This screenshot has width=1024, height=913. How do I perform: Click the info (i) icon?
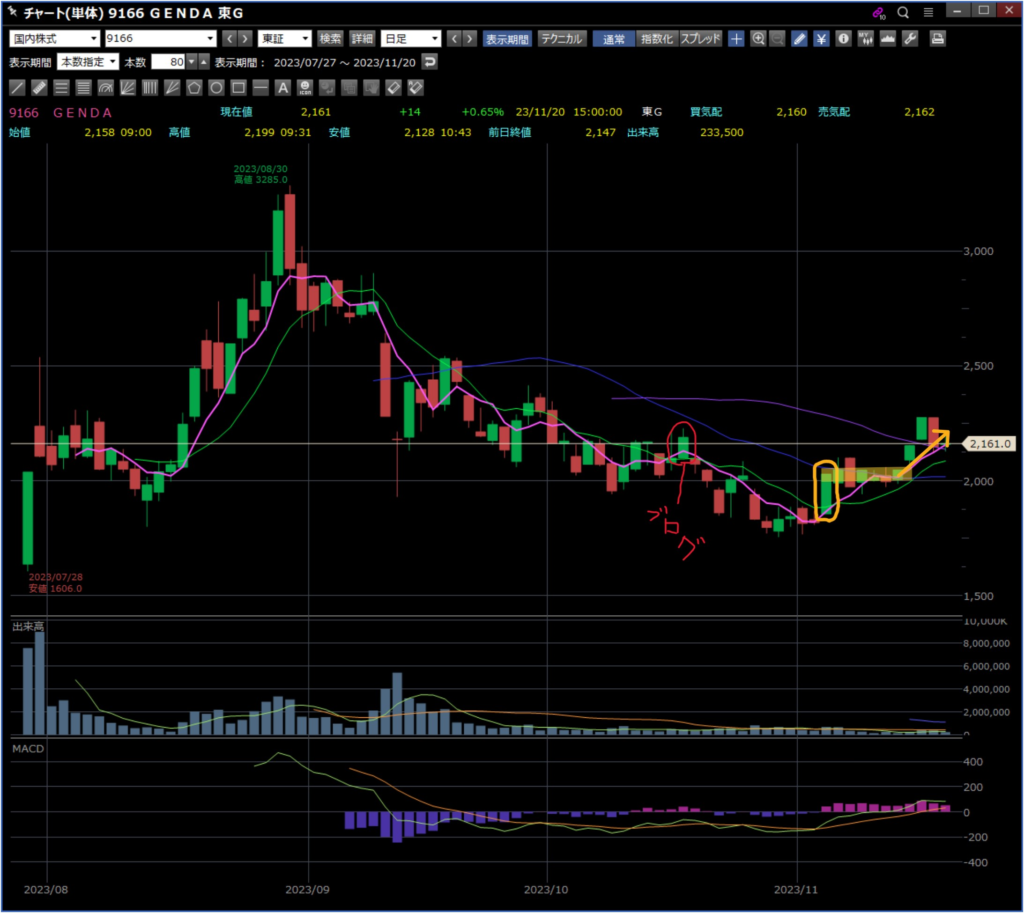[843, 39]
